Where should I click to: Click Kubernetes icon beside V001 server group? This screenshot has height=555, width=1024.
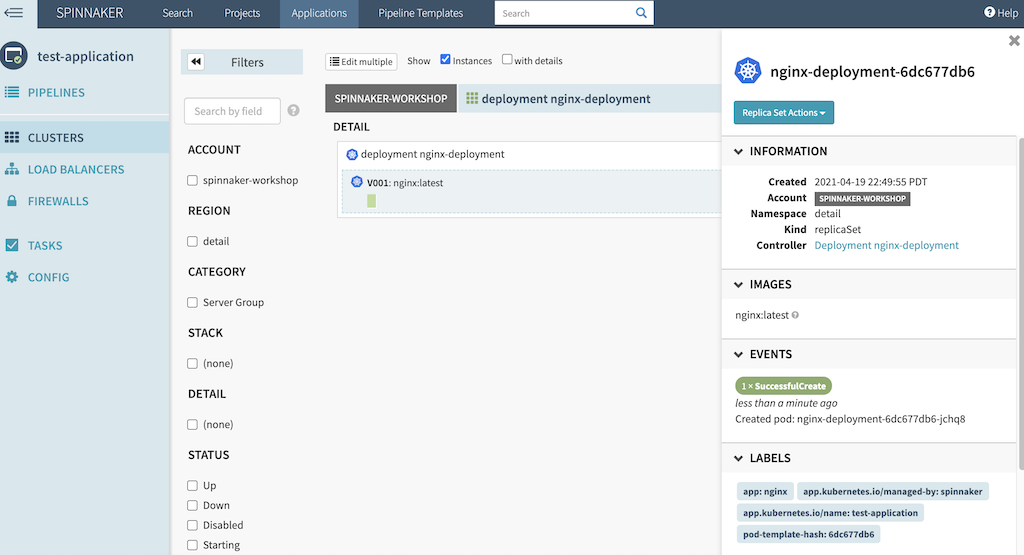(x=357, y=182)
